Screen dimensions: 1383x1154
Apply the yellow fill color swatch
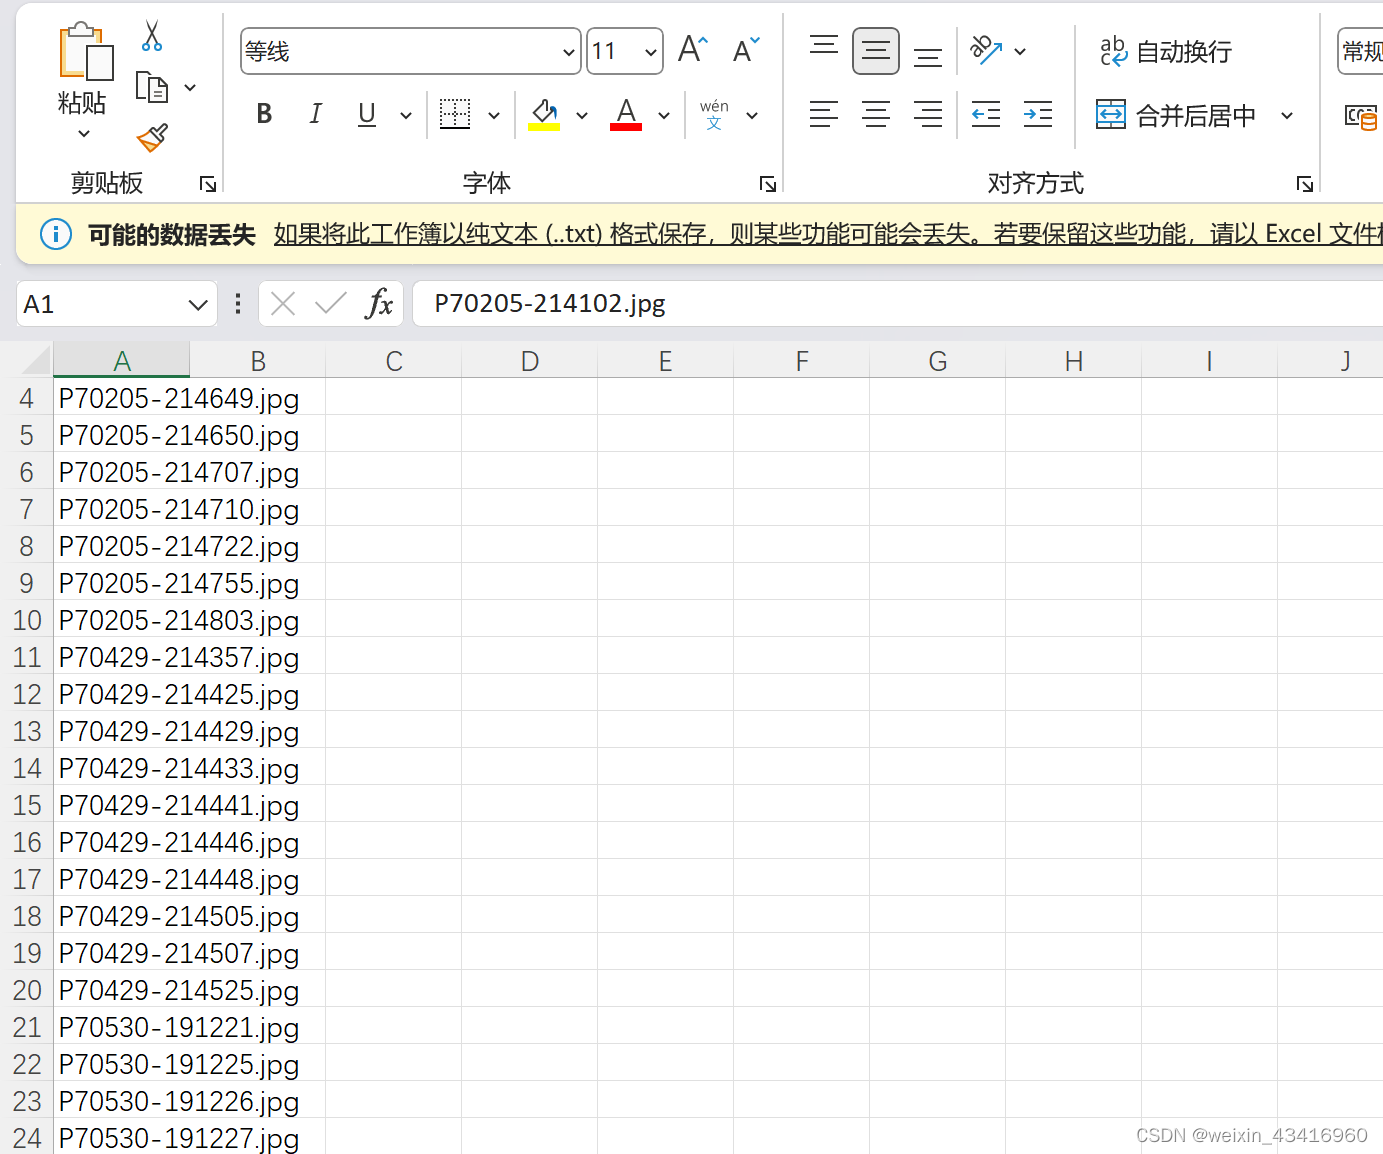544,115
